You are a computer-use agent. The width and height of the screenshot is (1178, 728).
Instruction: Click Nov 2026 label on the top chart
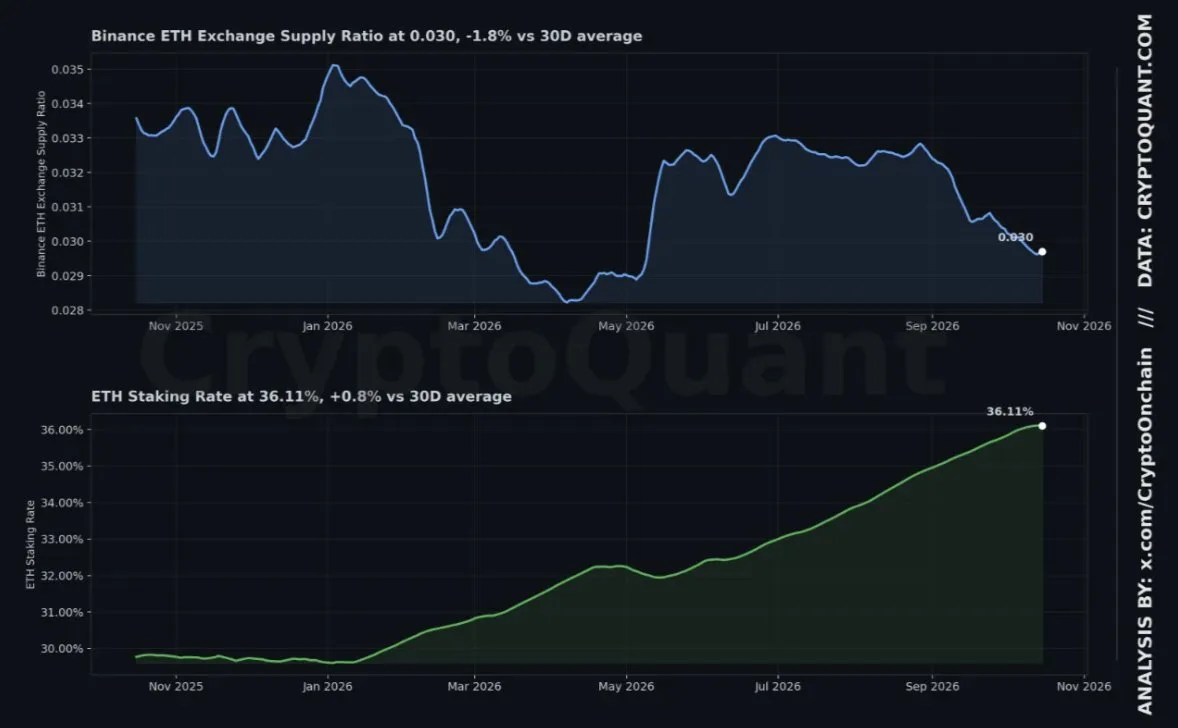pos(1083,326)
